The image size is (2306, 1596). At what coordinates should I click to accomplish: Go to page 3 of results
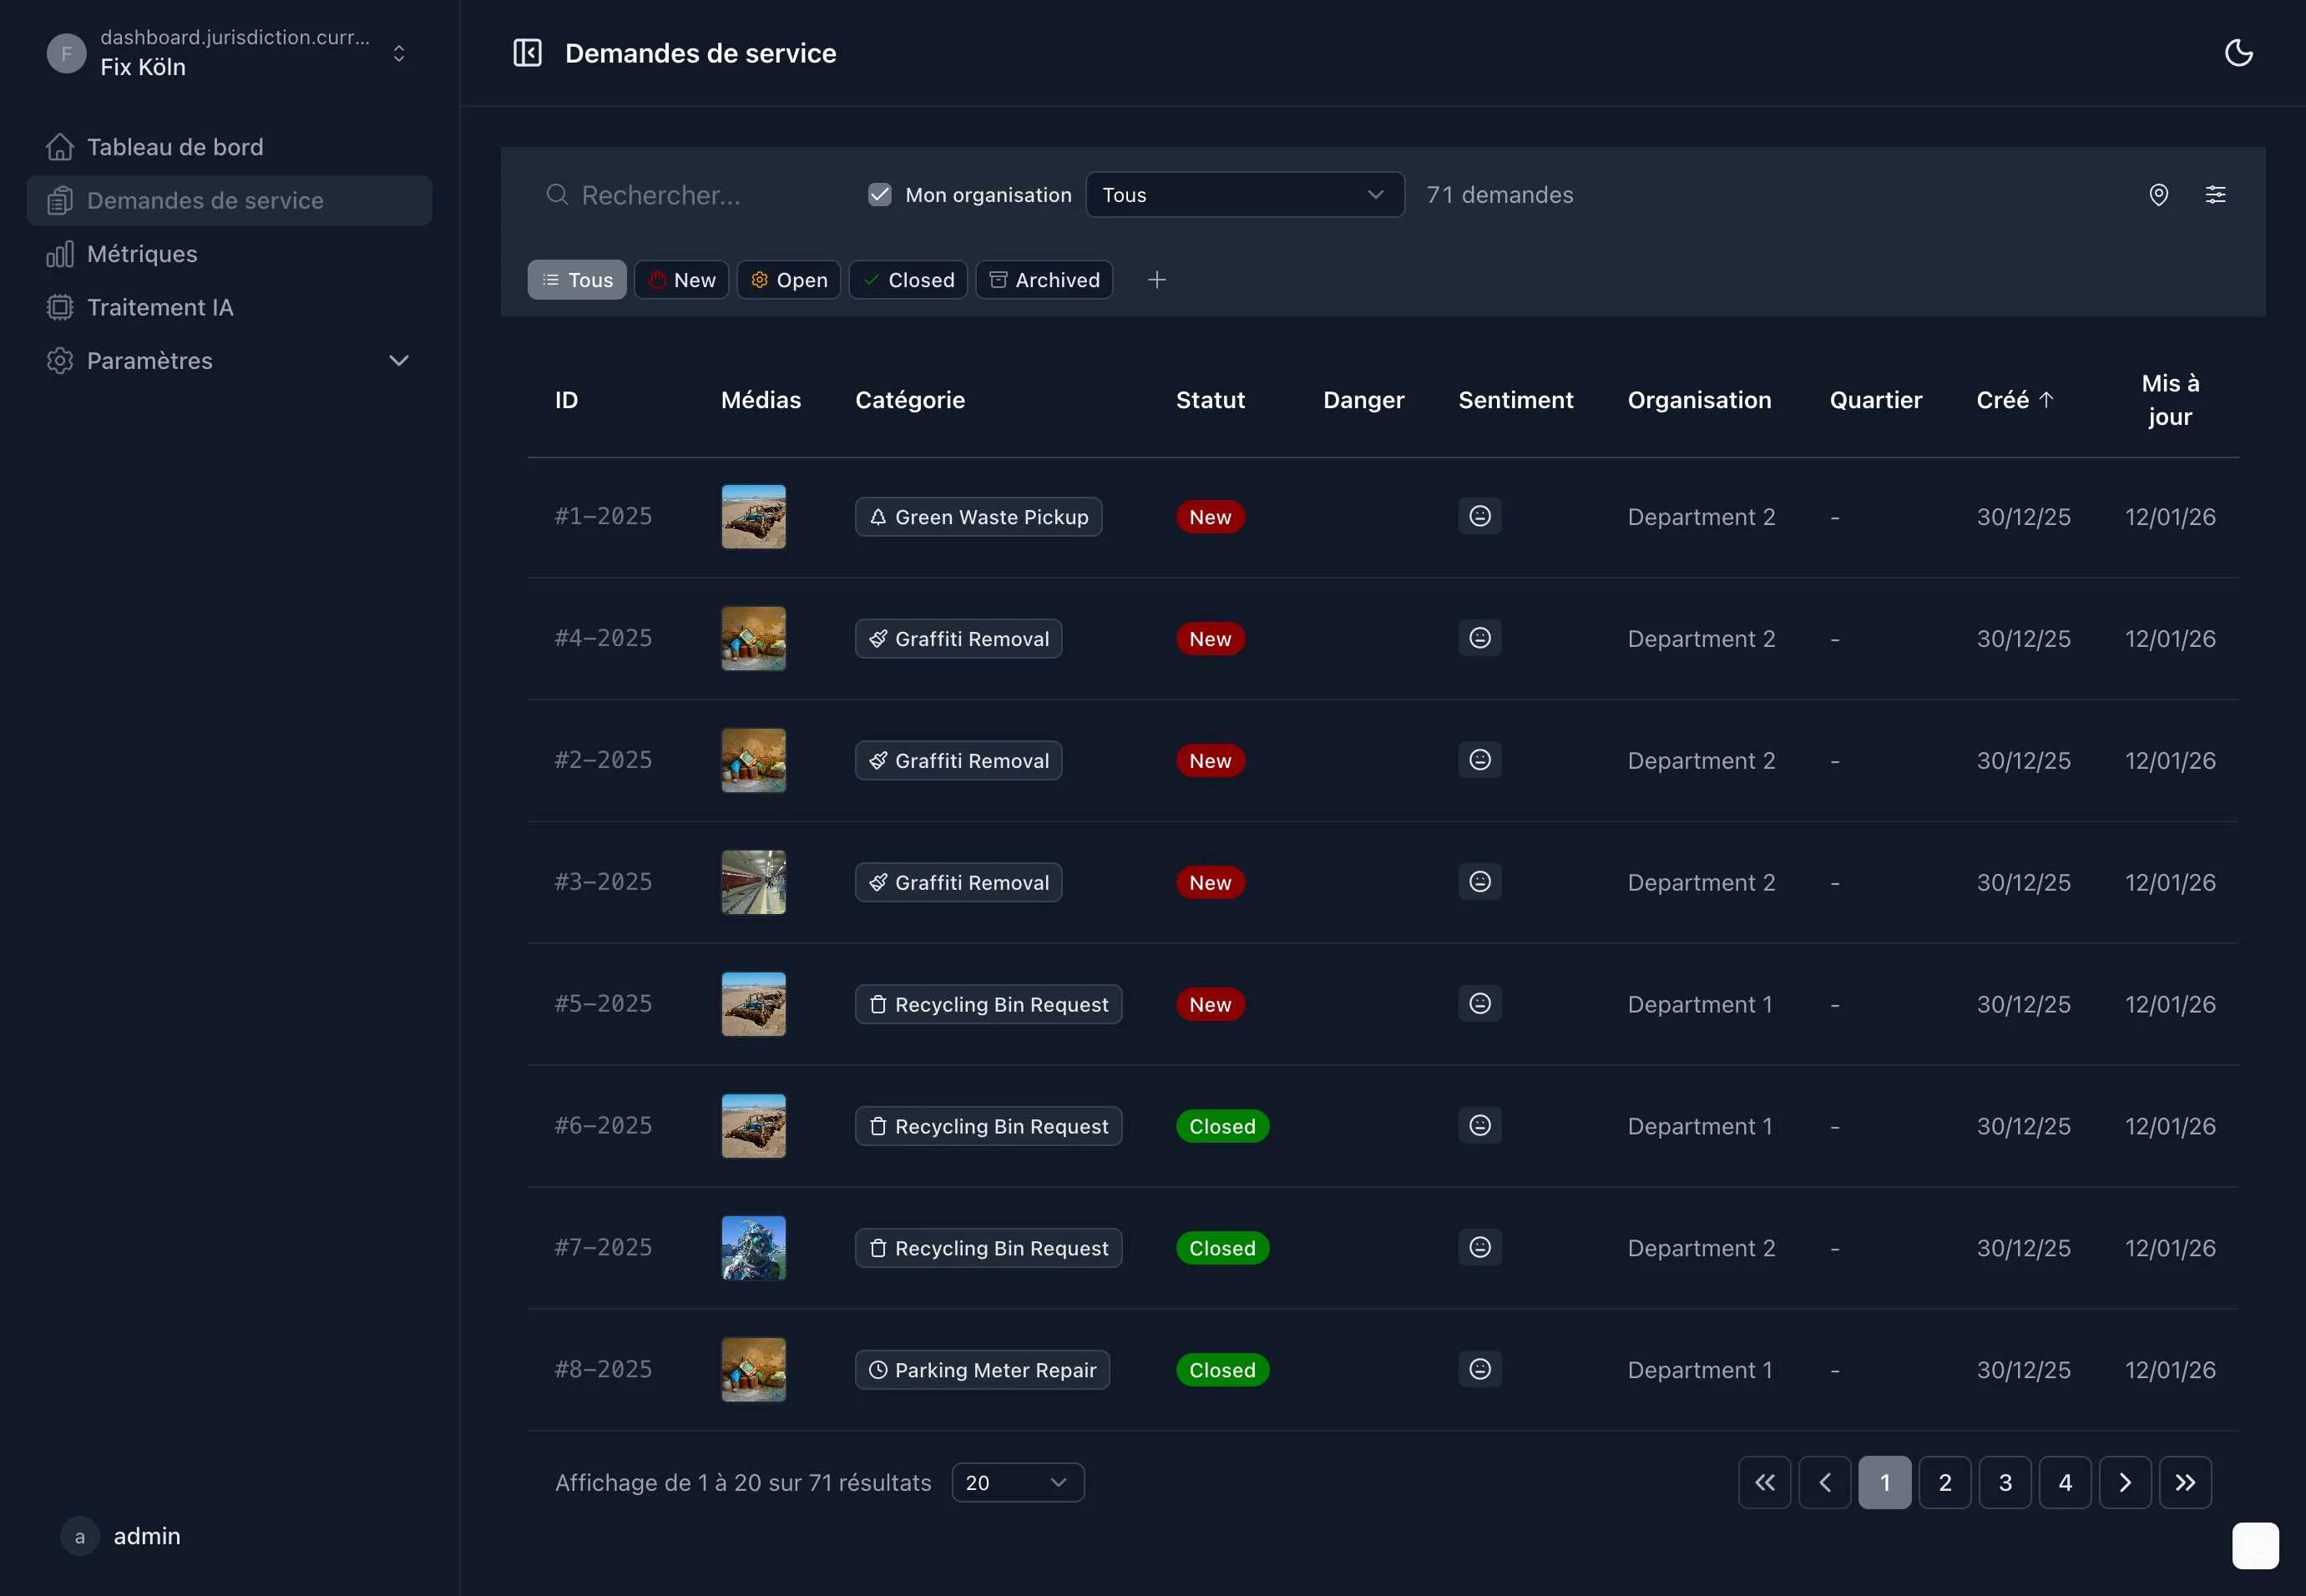pyautogui.click(x=2005, y=1482)
